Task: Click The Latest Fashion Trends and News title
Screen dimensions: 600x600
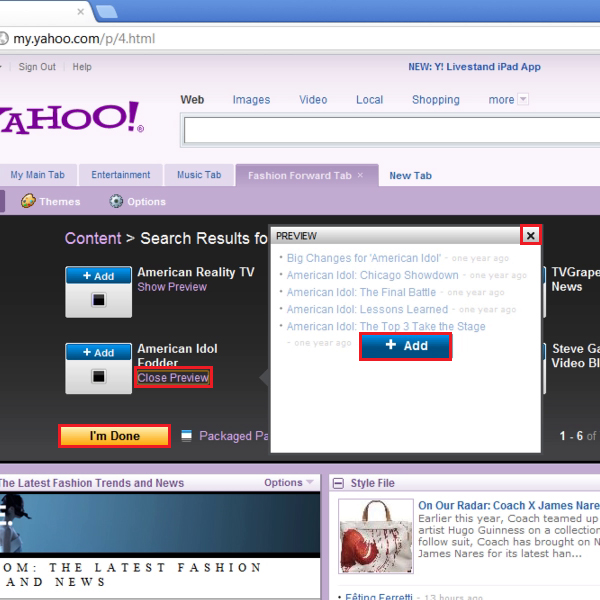Action: click(x=92, y=483)
